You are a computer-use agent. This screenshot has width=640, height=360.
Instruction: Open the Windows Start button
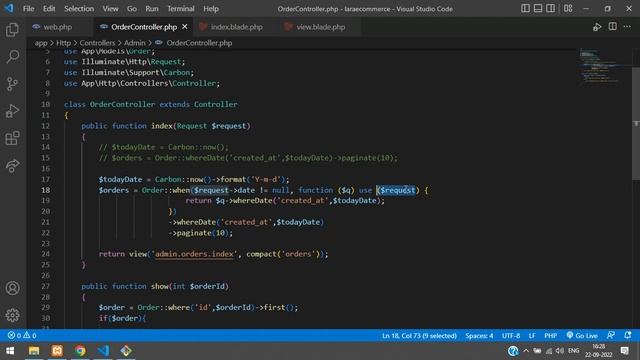click(x=10, y=351)
